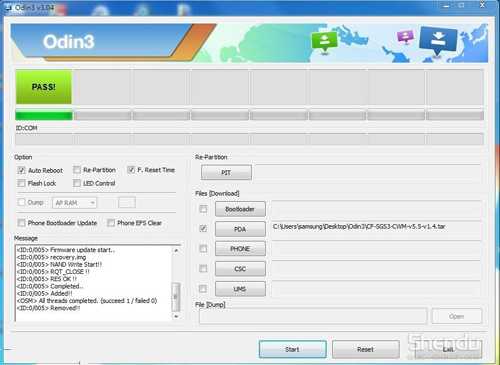Viewport: 500px width, 365px height.
Task: Click the green download icon in banner
Action: click(324, 41)
